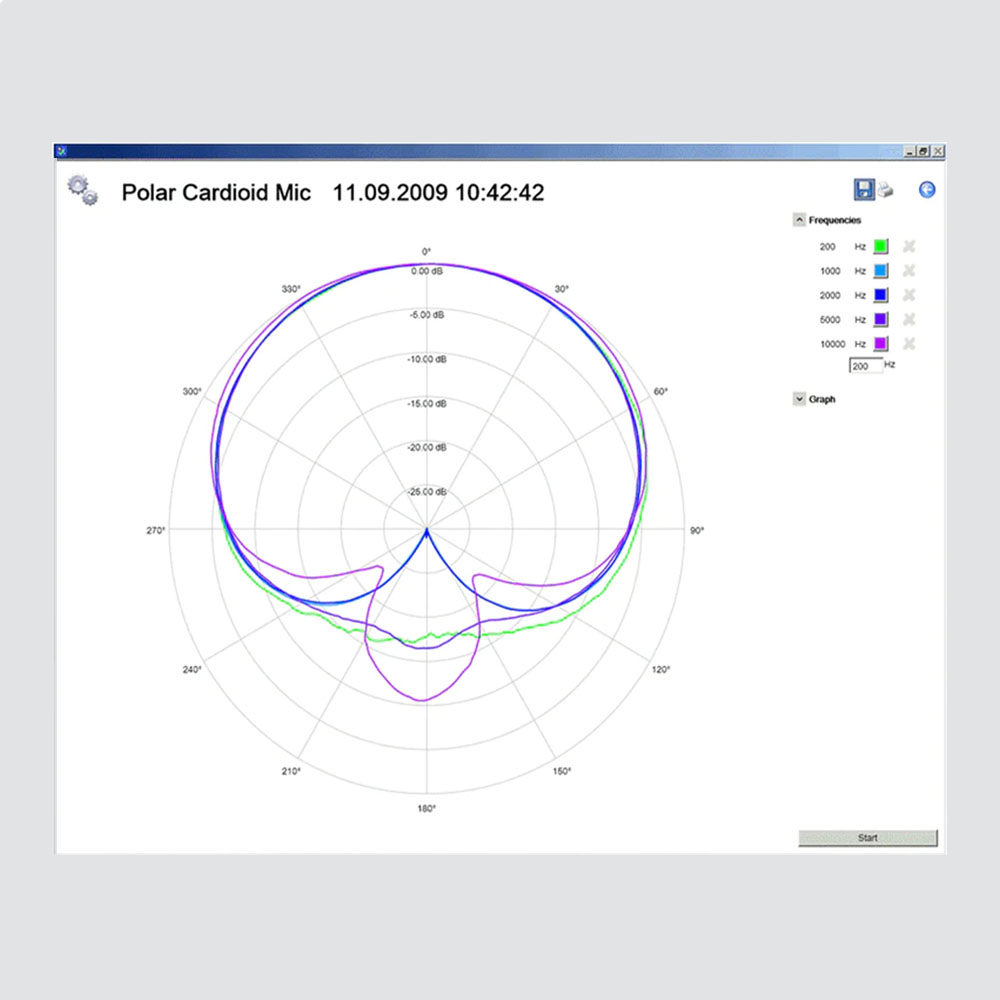Viewport: 1000px width, 1000px height.
Task: Select the violet 5000 Hz color swatch
Action: point(881,319)
